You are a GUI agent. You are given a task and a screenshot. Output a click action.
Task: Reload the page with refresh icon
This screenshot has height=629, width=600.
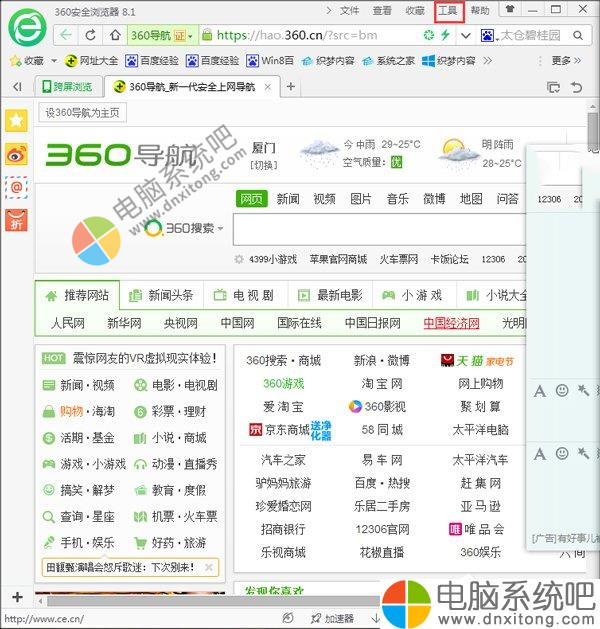coord(91,35)
